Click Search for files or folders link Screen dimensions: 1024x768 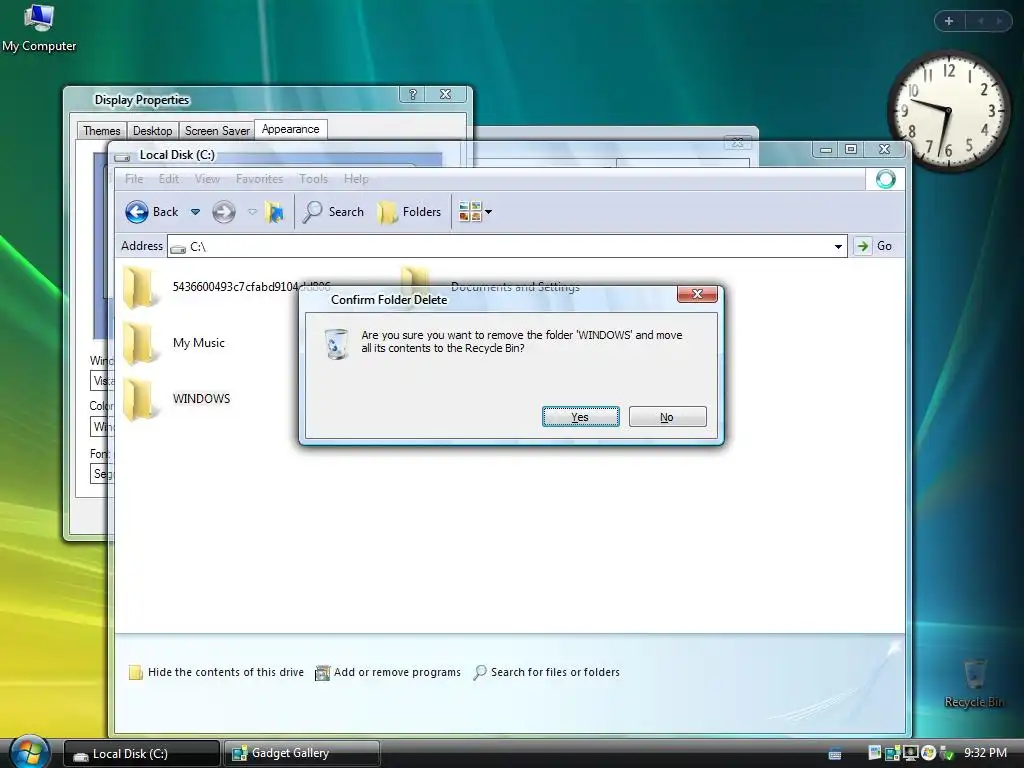546,672
